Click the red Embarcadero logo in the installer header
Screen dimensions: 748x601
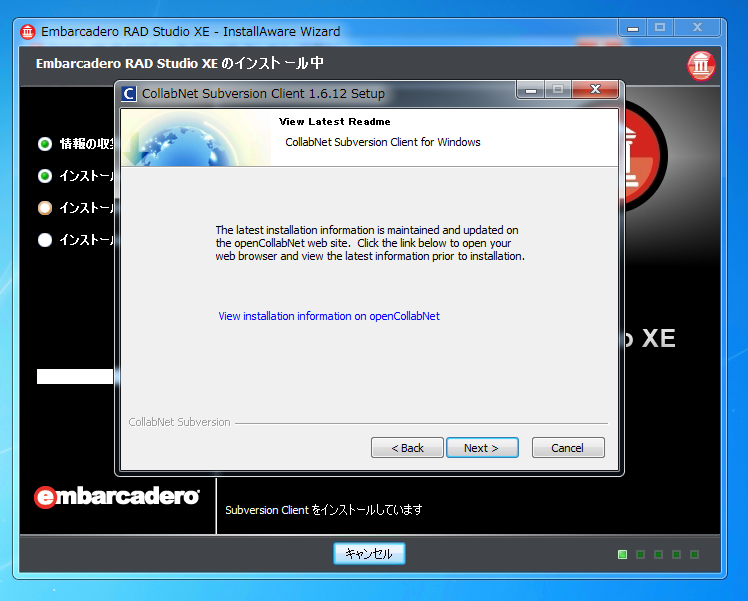[701, 65]
